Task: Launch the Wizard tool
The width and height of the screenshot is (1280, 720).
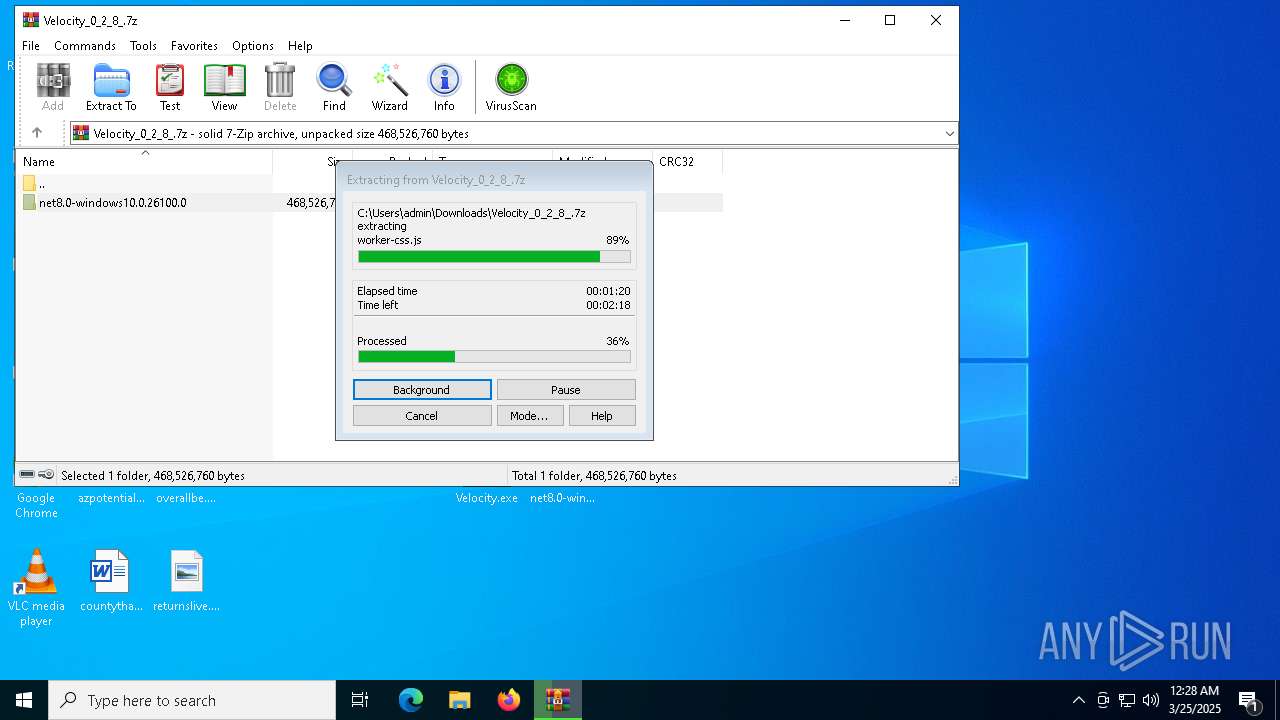Action: click(x=389, y=88)
